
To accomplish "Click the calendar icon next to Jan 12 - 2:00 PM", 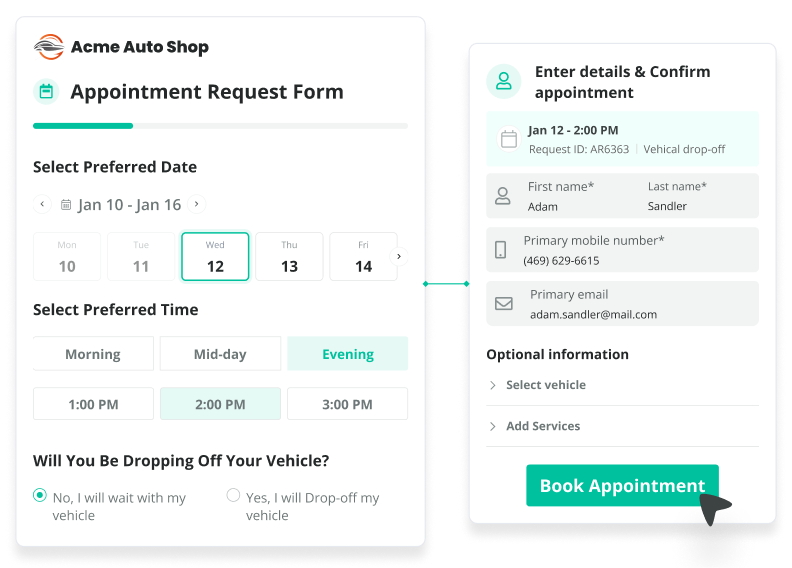I will pos(508,139).
